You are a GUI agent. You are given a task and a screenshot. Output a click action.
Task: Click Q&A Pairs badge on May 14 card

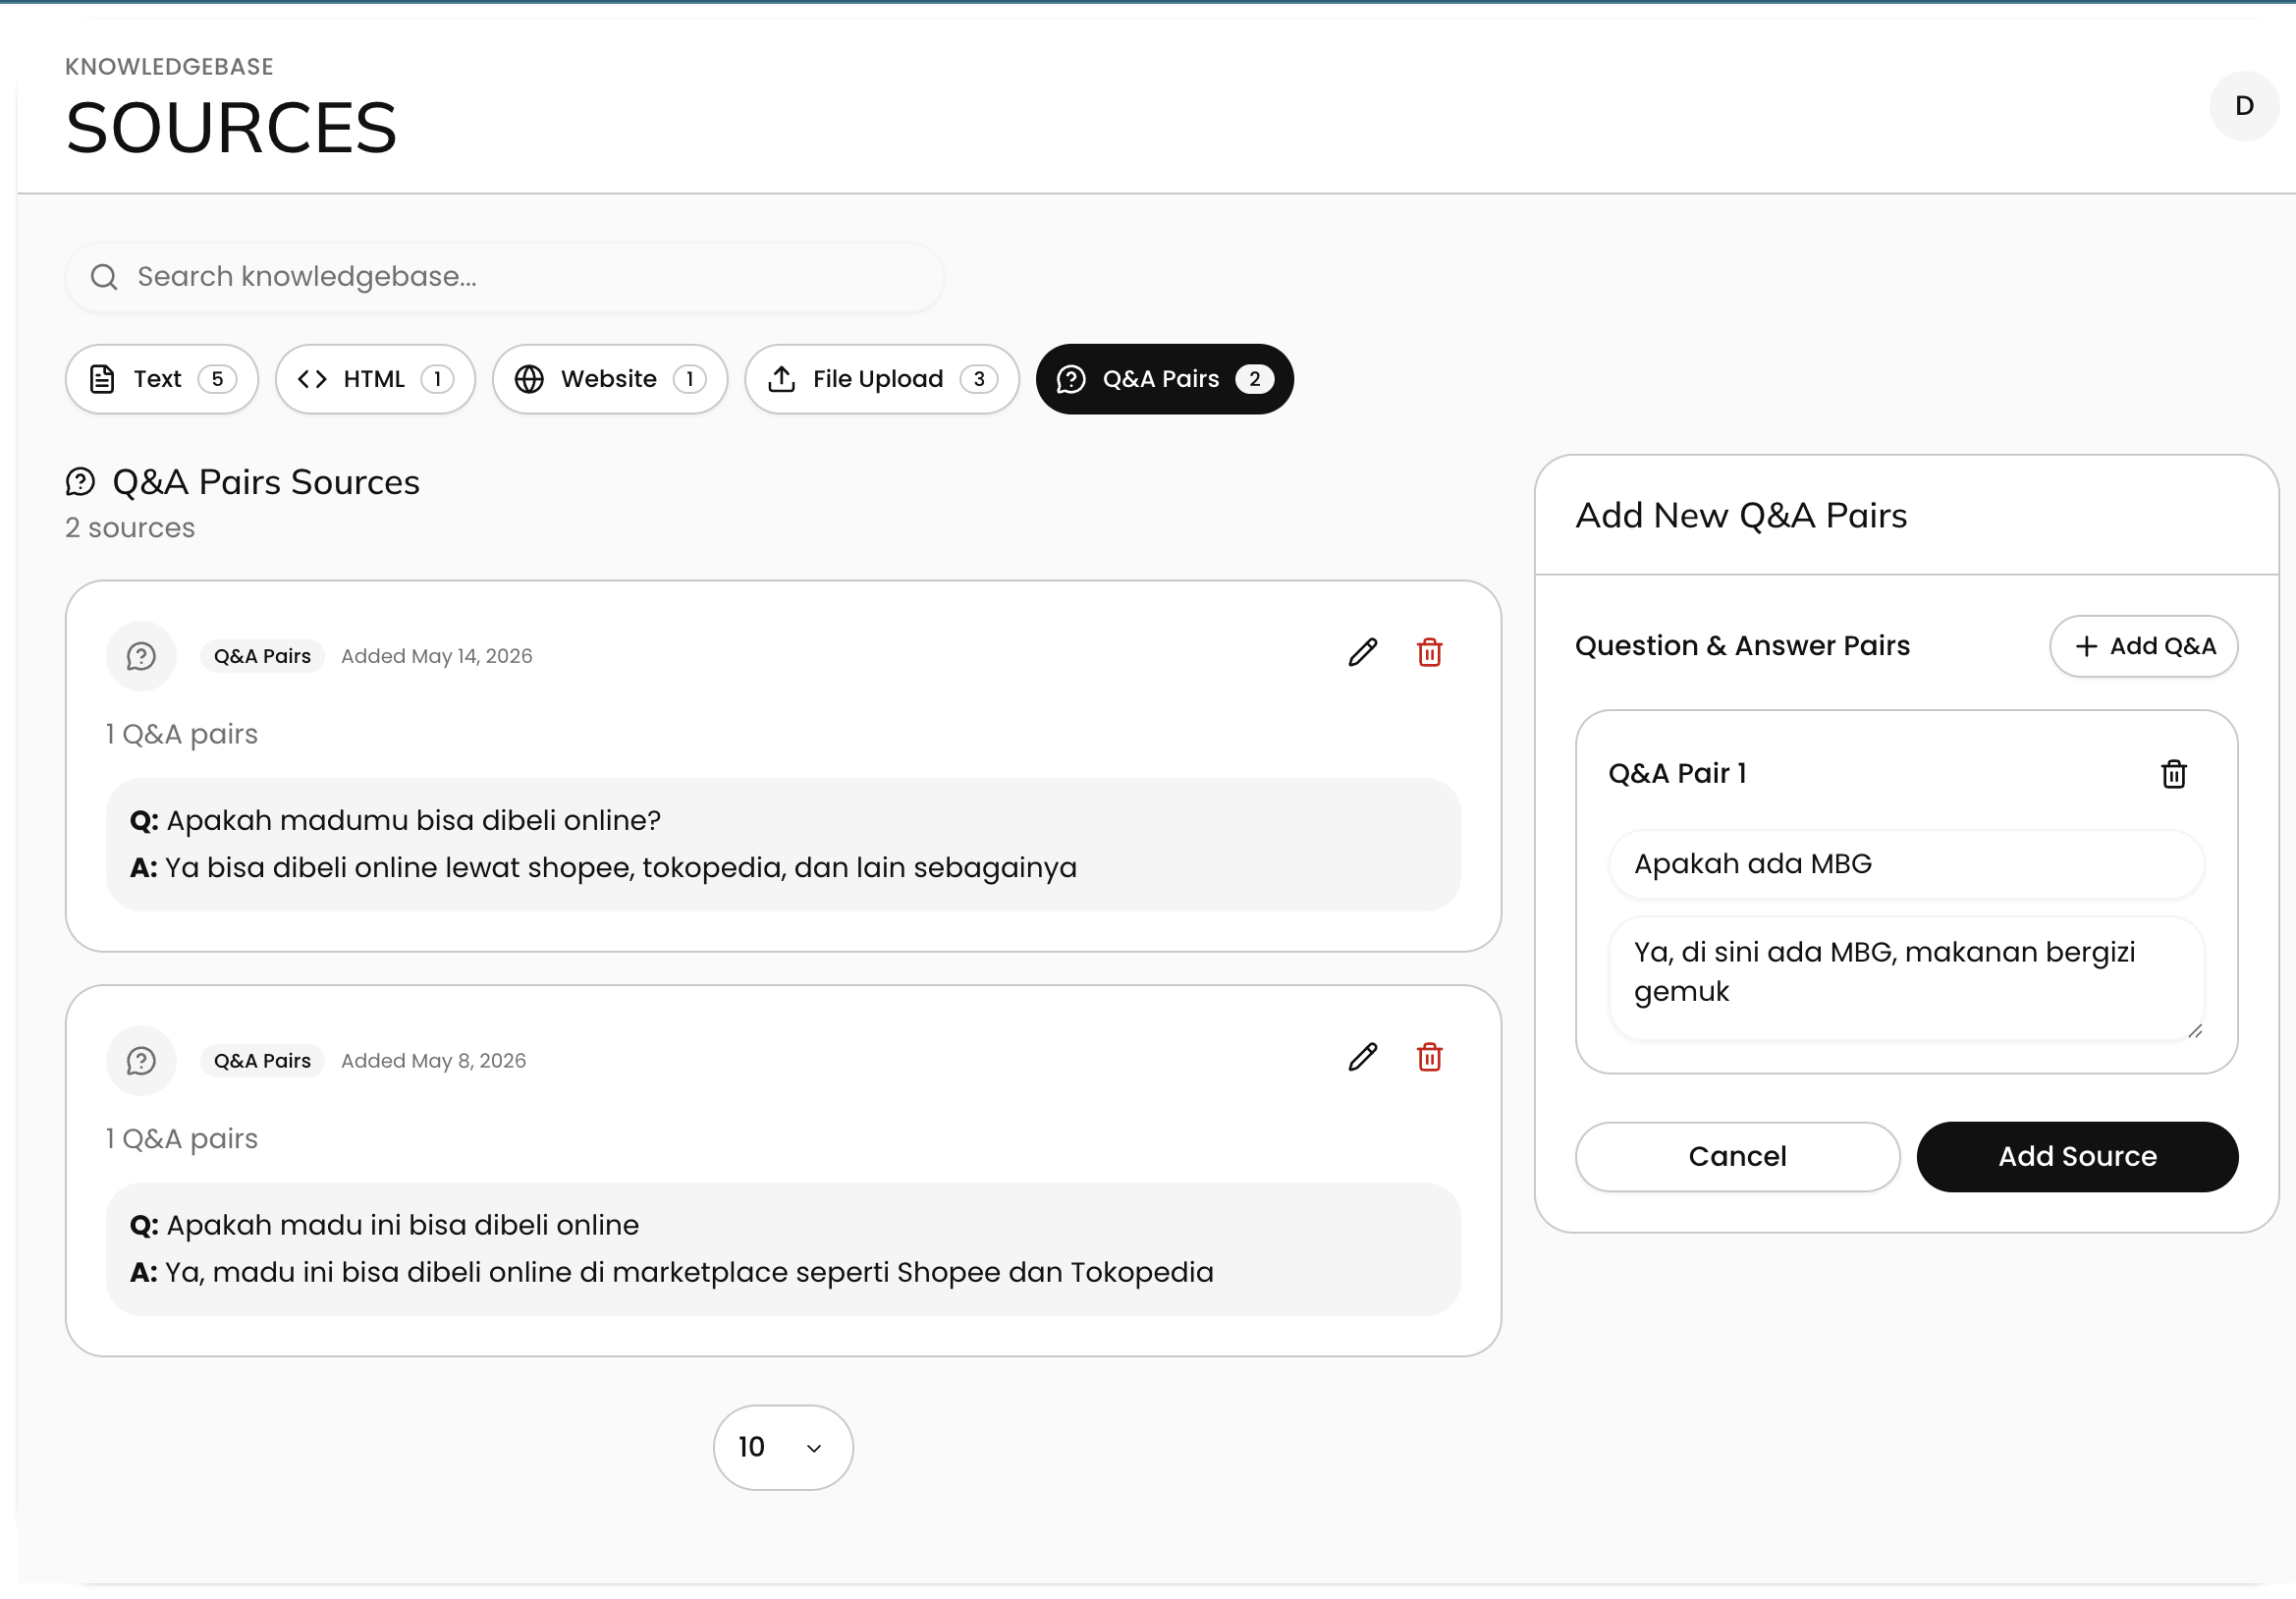click(x=262, y=656)
